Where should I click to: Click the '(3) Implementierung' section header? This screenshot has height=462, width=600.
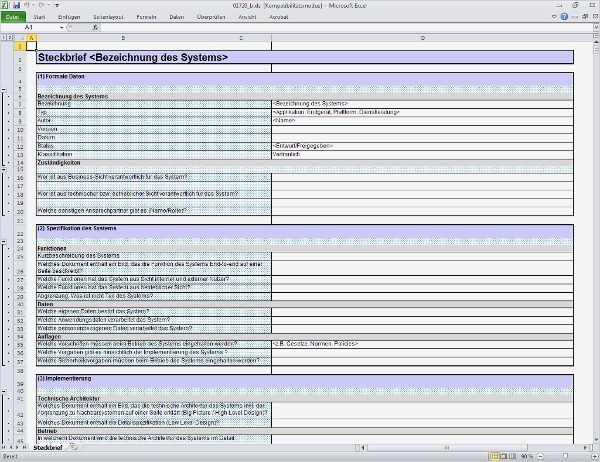305,381
